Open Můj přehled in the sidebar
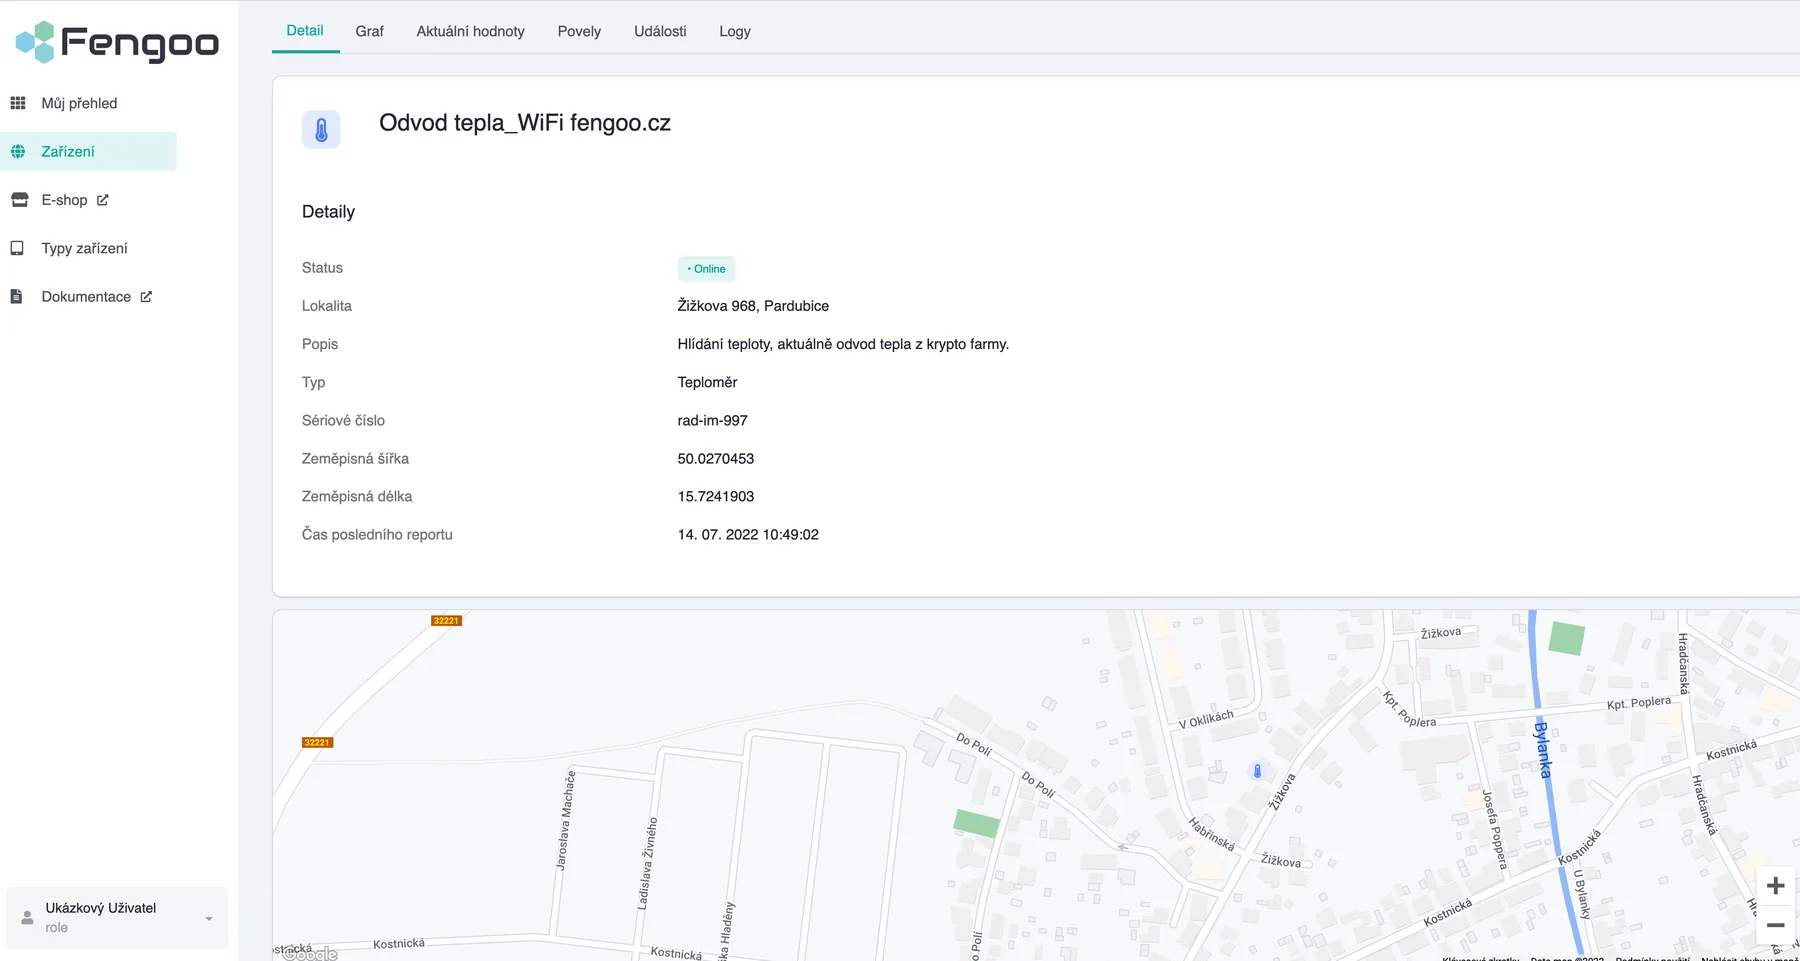Image resolution: width=1800 pixels, height=961 pixels. pyautogui.click(x=88, y=103)
